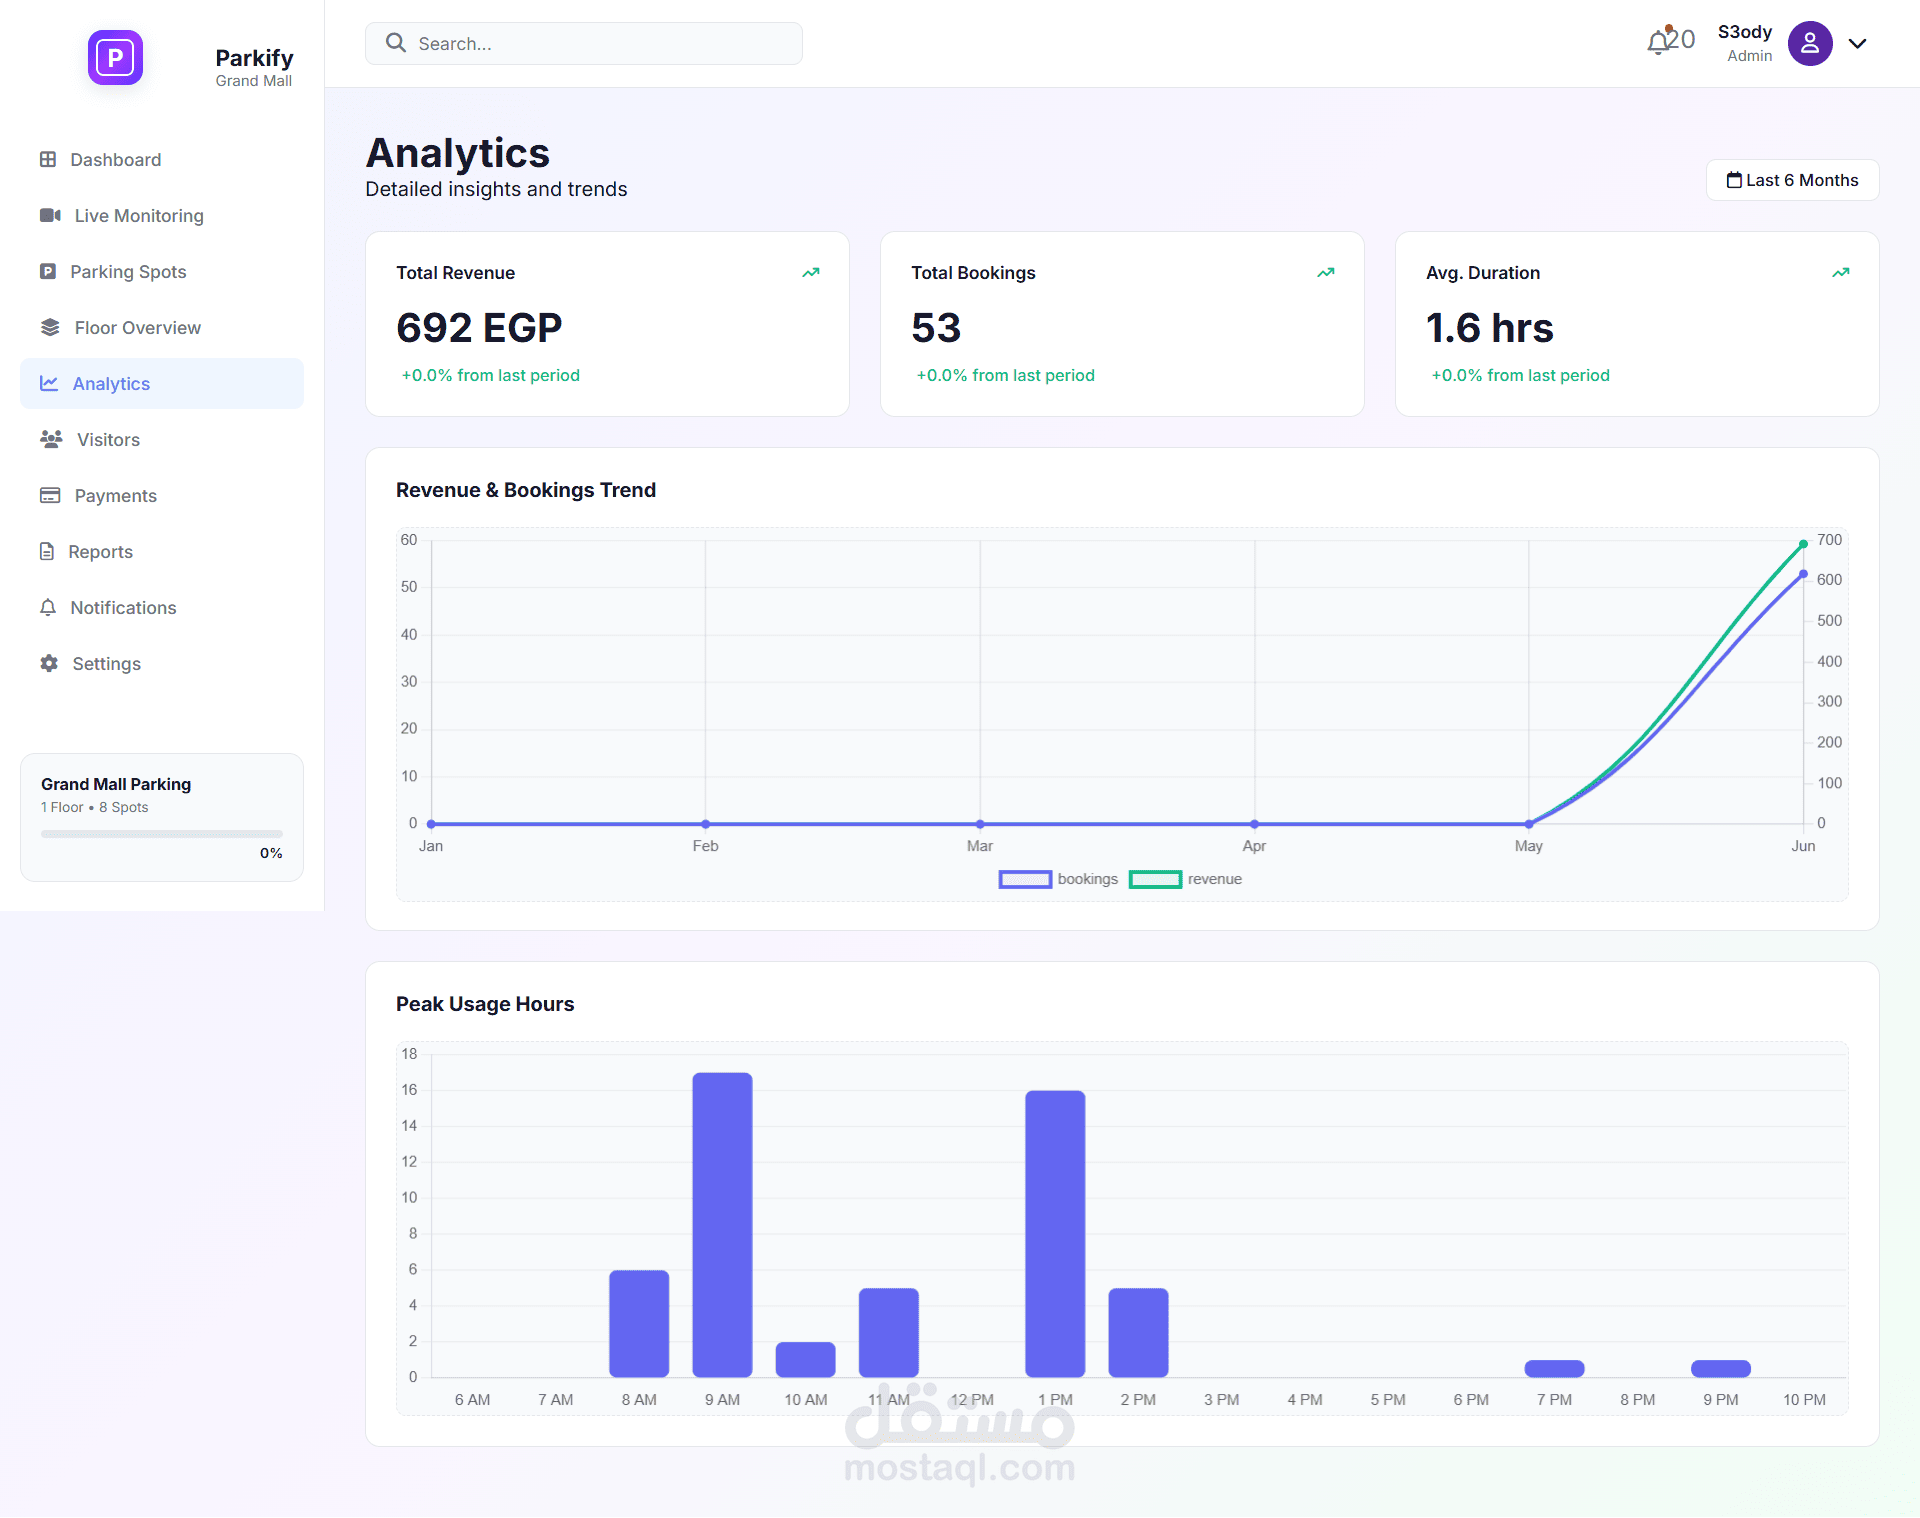Screen dimensions: 1920x1518
Task: Click the Parkify purple P logo
Action: click(x=115, y=58)
